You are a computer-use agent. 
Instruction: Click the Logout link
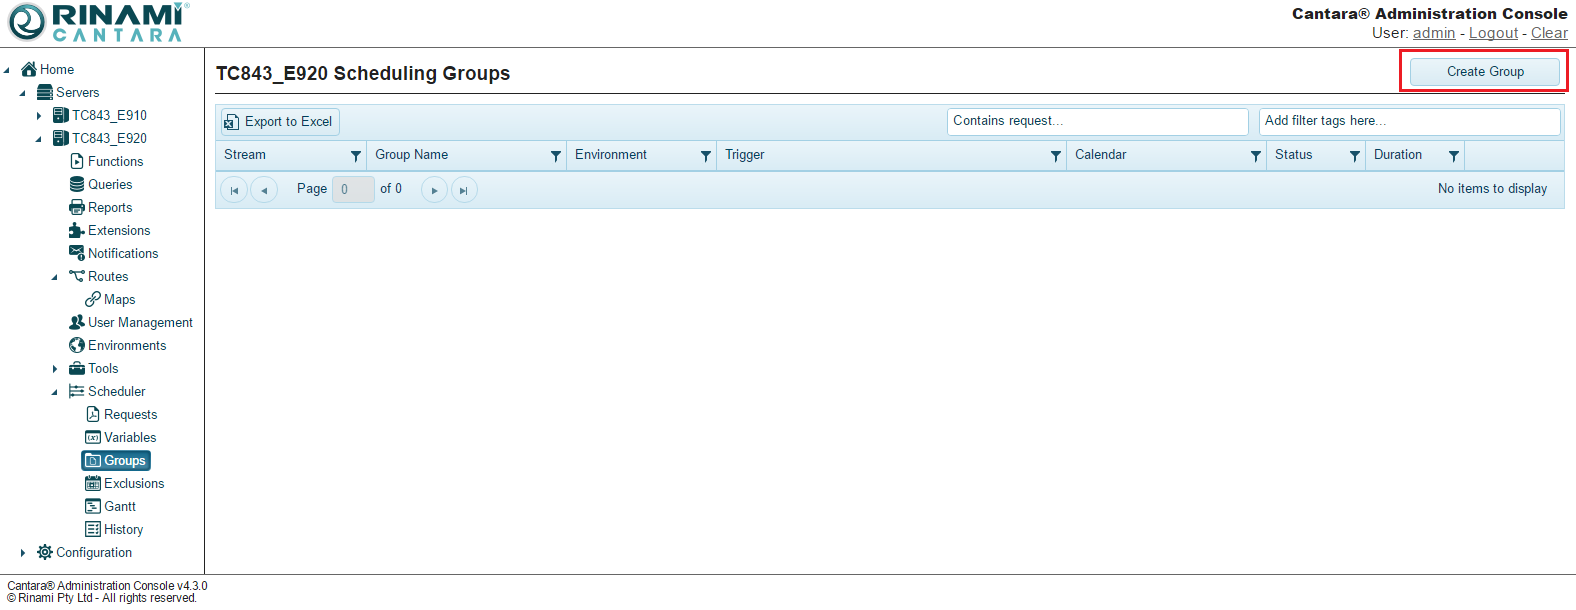point(1493,33)
